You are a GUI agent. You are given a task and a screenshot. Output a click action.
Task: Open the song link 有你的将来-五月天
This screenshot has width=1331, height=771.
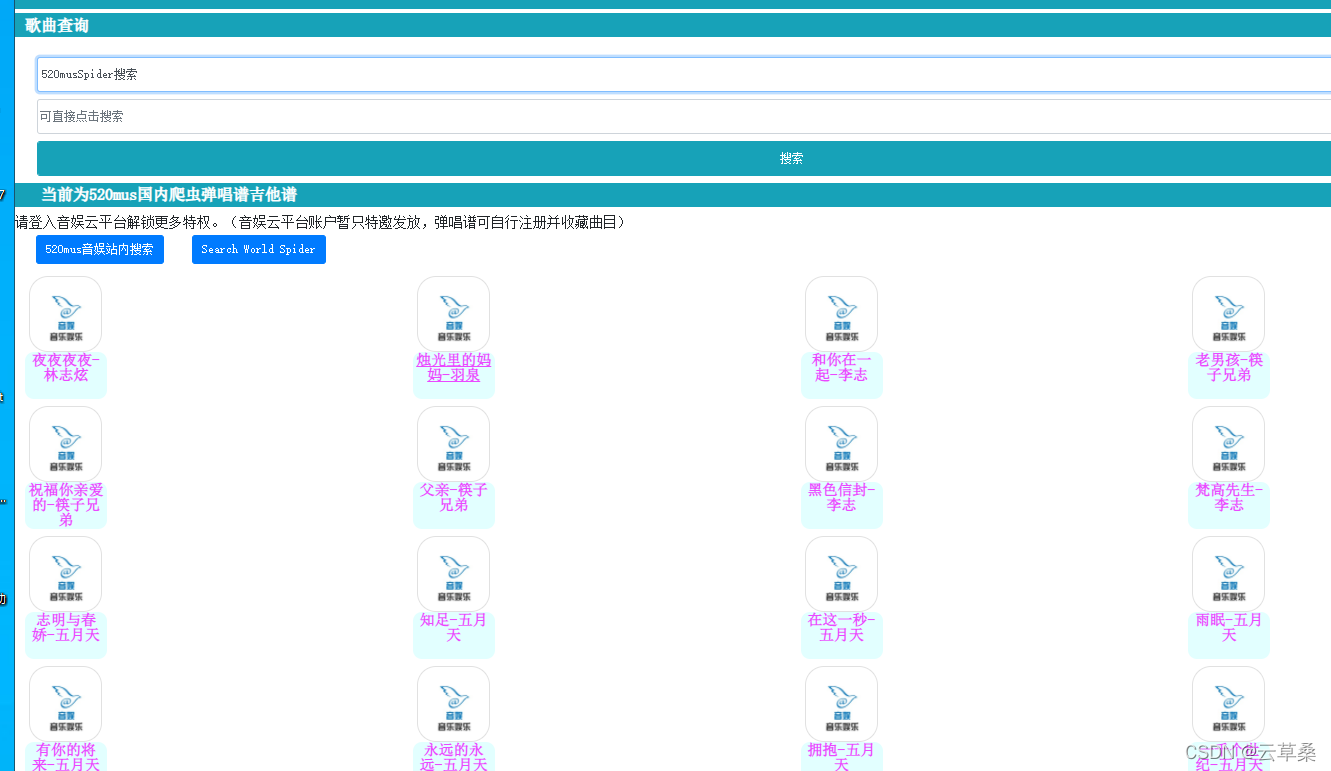point(66,757)
